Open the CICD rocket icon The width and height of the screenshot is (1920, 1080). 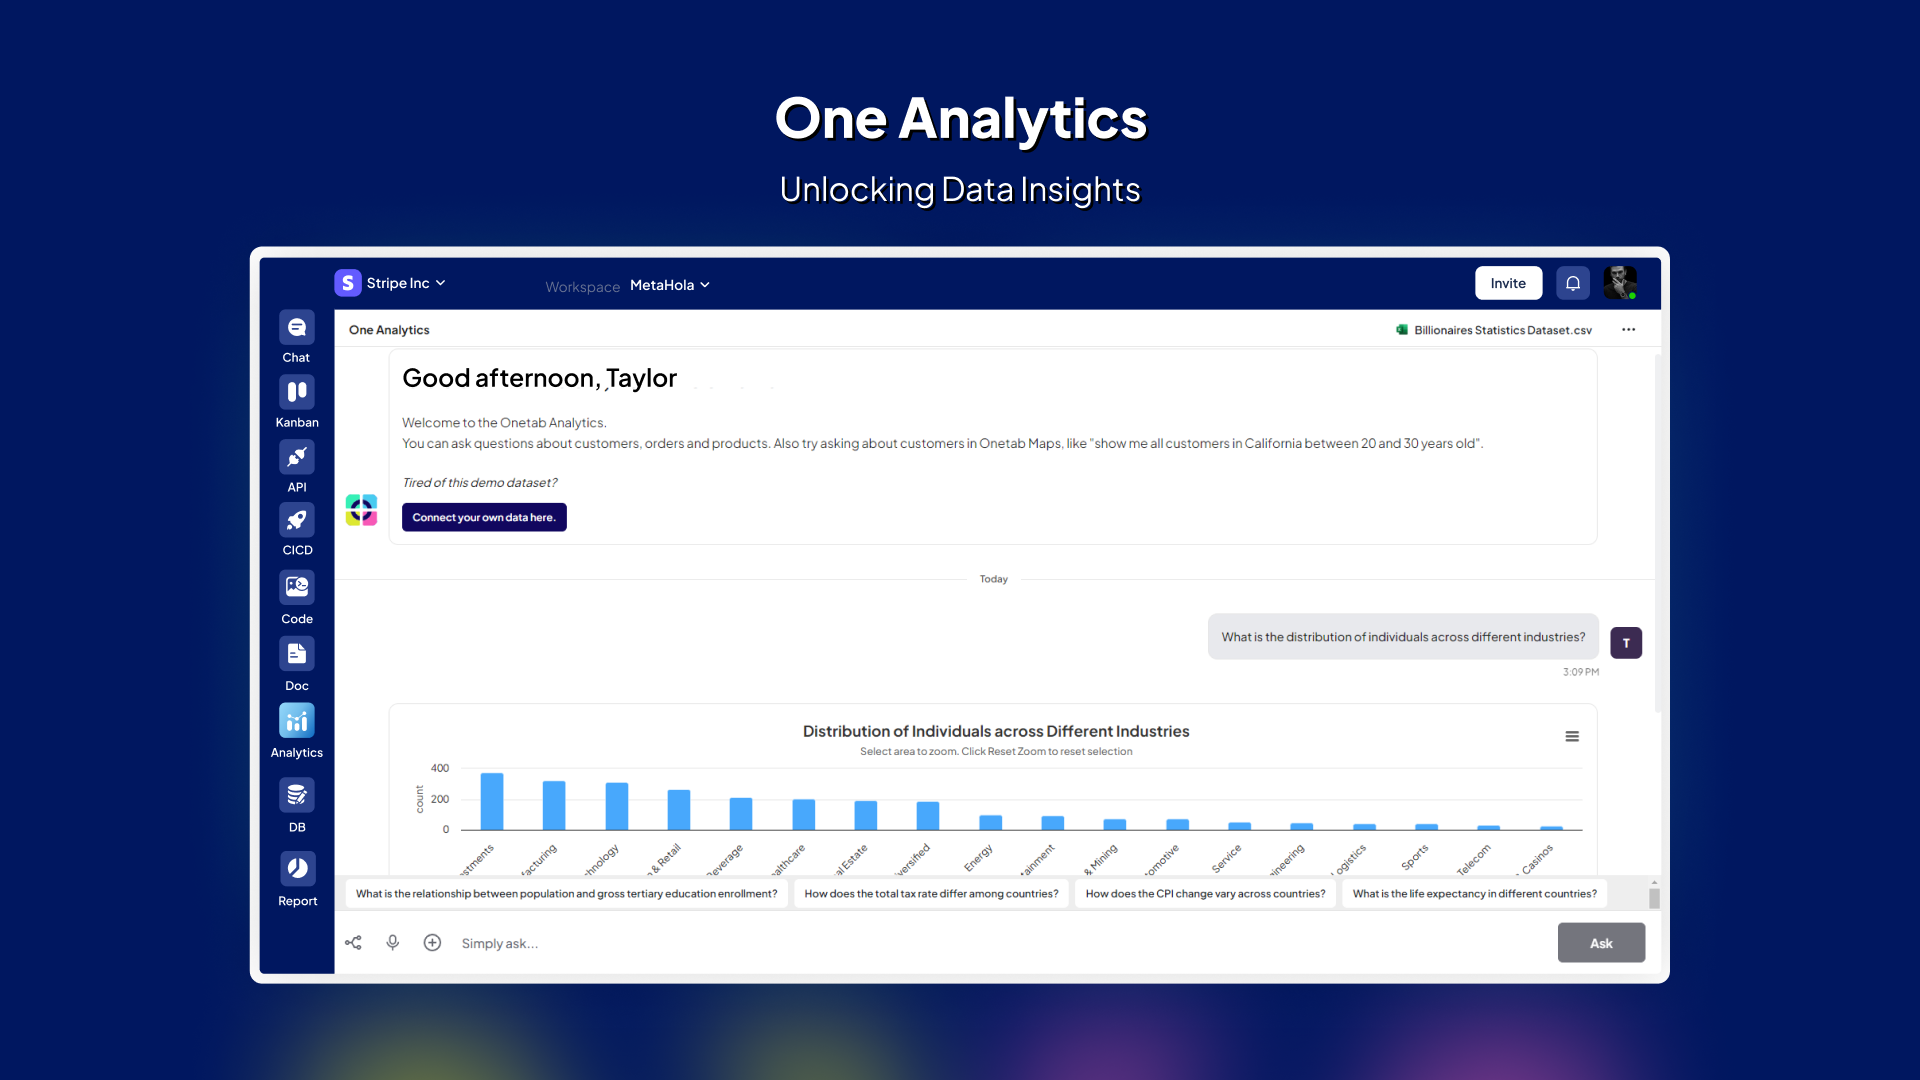coord(296,520)
